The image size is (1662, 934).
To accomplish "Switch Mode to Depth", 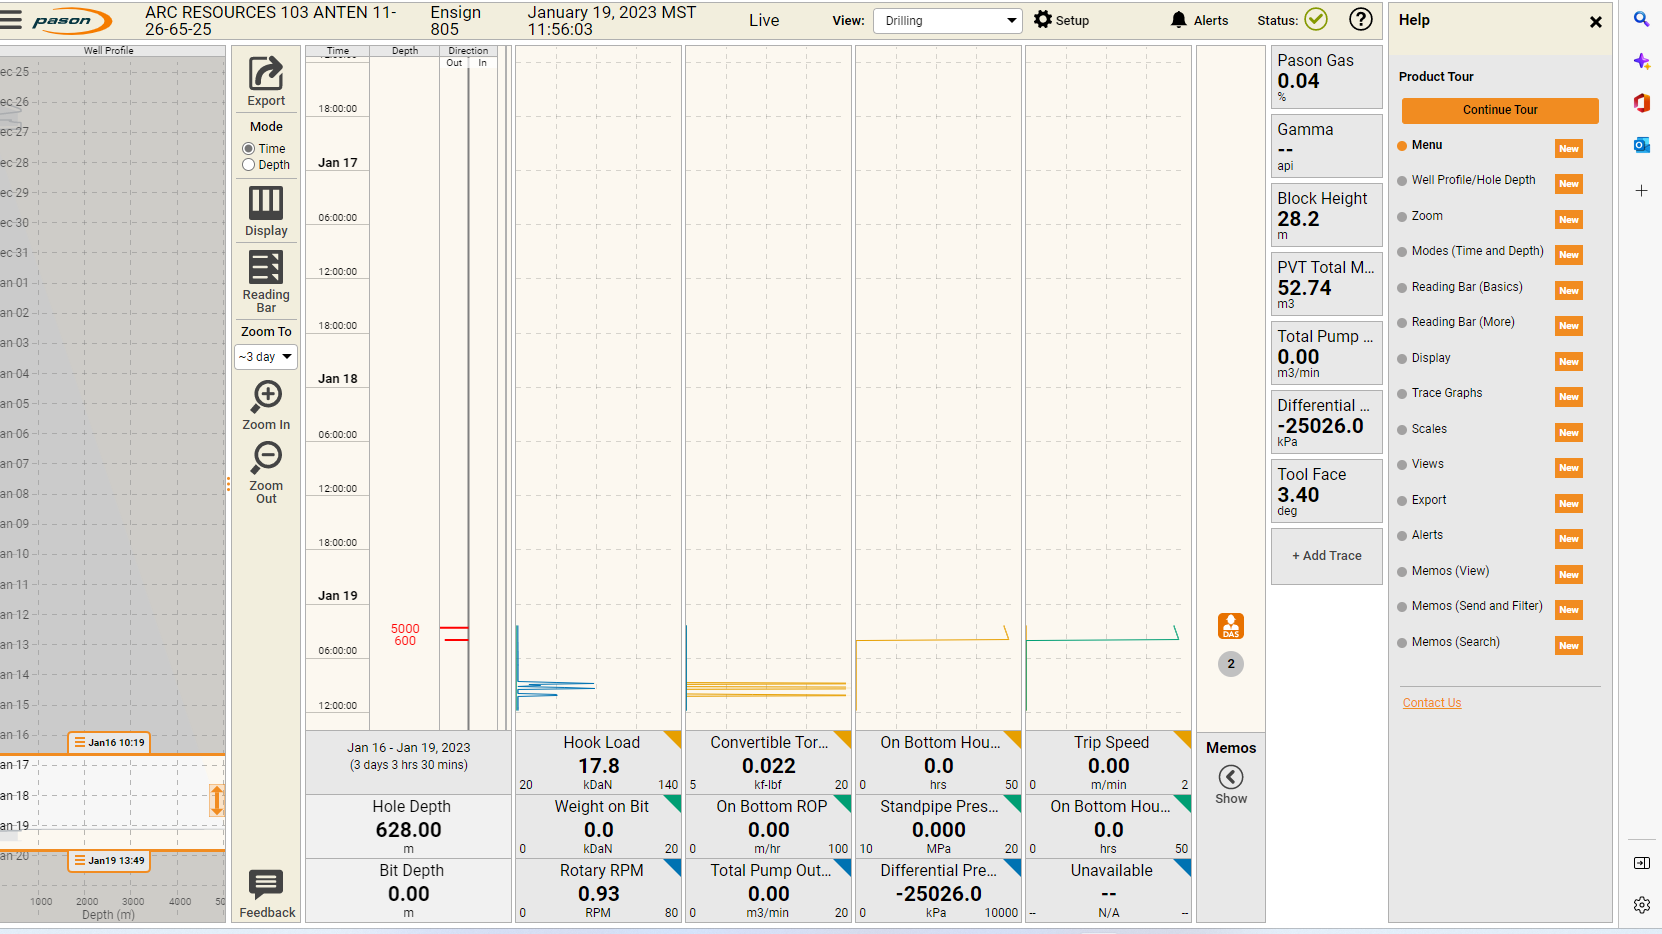I will pos(247,164).
